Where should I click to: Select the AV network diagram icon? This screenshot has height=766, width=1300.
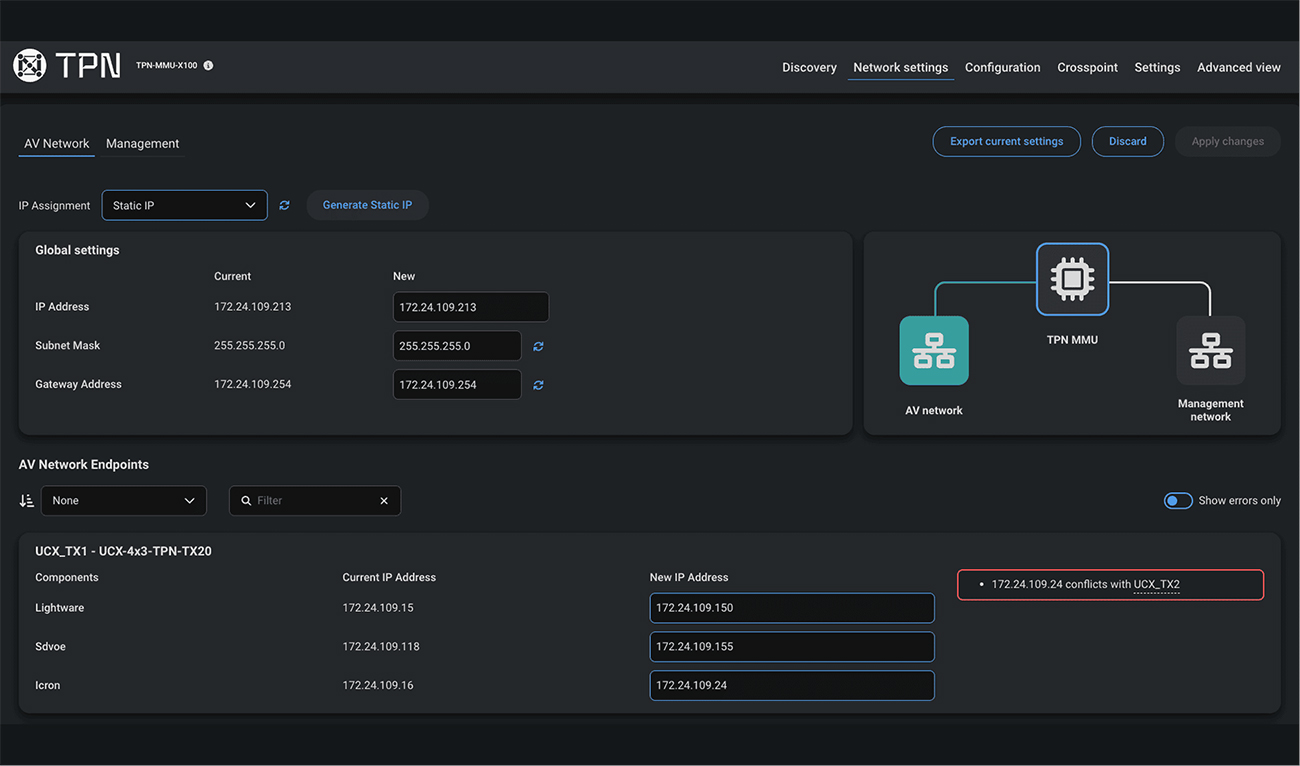934,351
